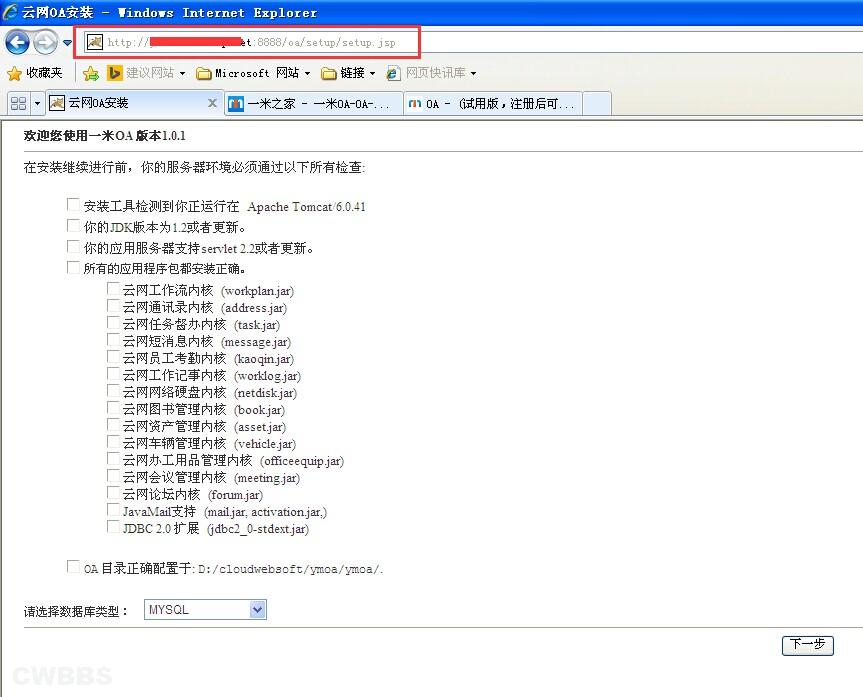Expand the Microsoft 网站 dropdown arrow
The height and width of the screenshot is (697, 863).
307,73
